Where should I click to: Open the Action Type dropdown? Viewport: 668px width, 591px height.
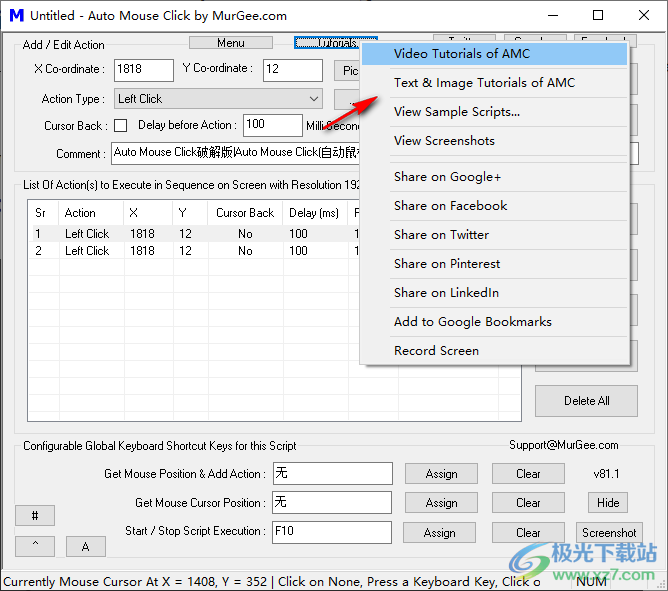coord(218,99)
